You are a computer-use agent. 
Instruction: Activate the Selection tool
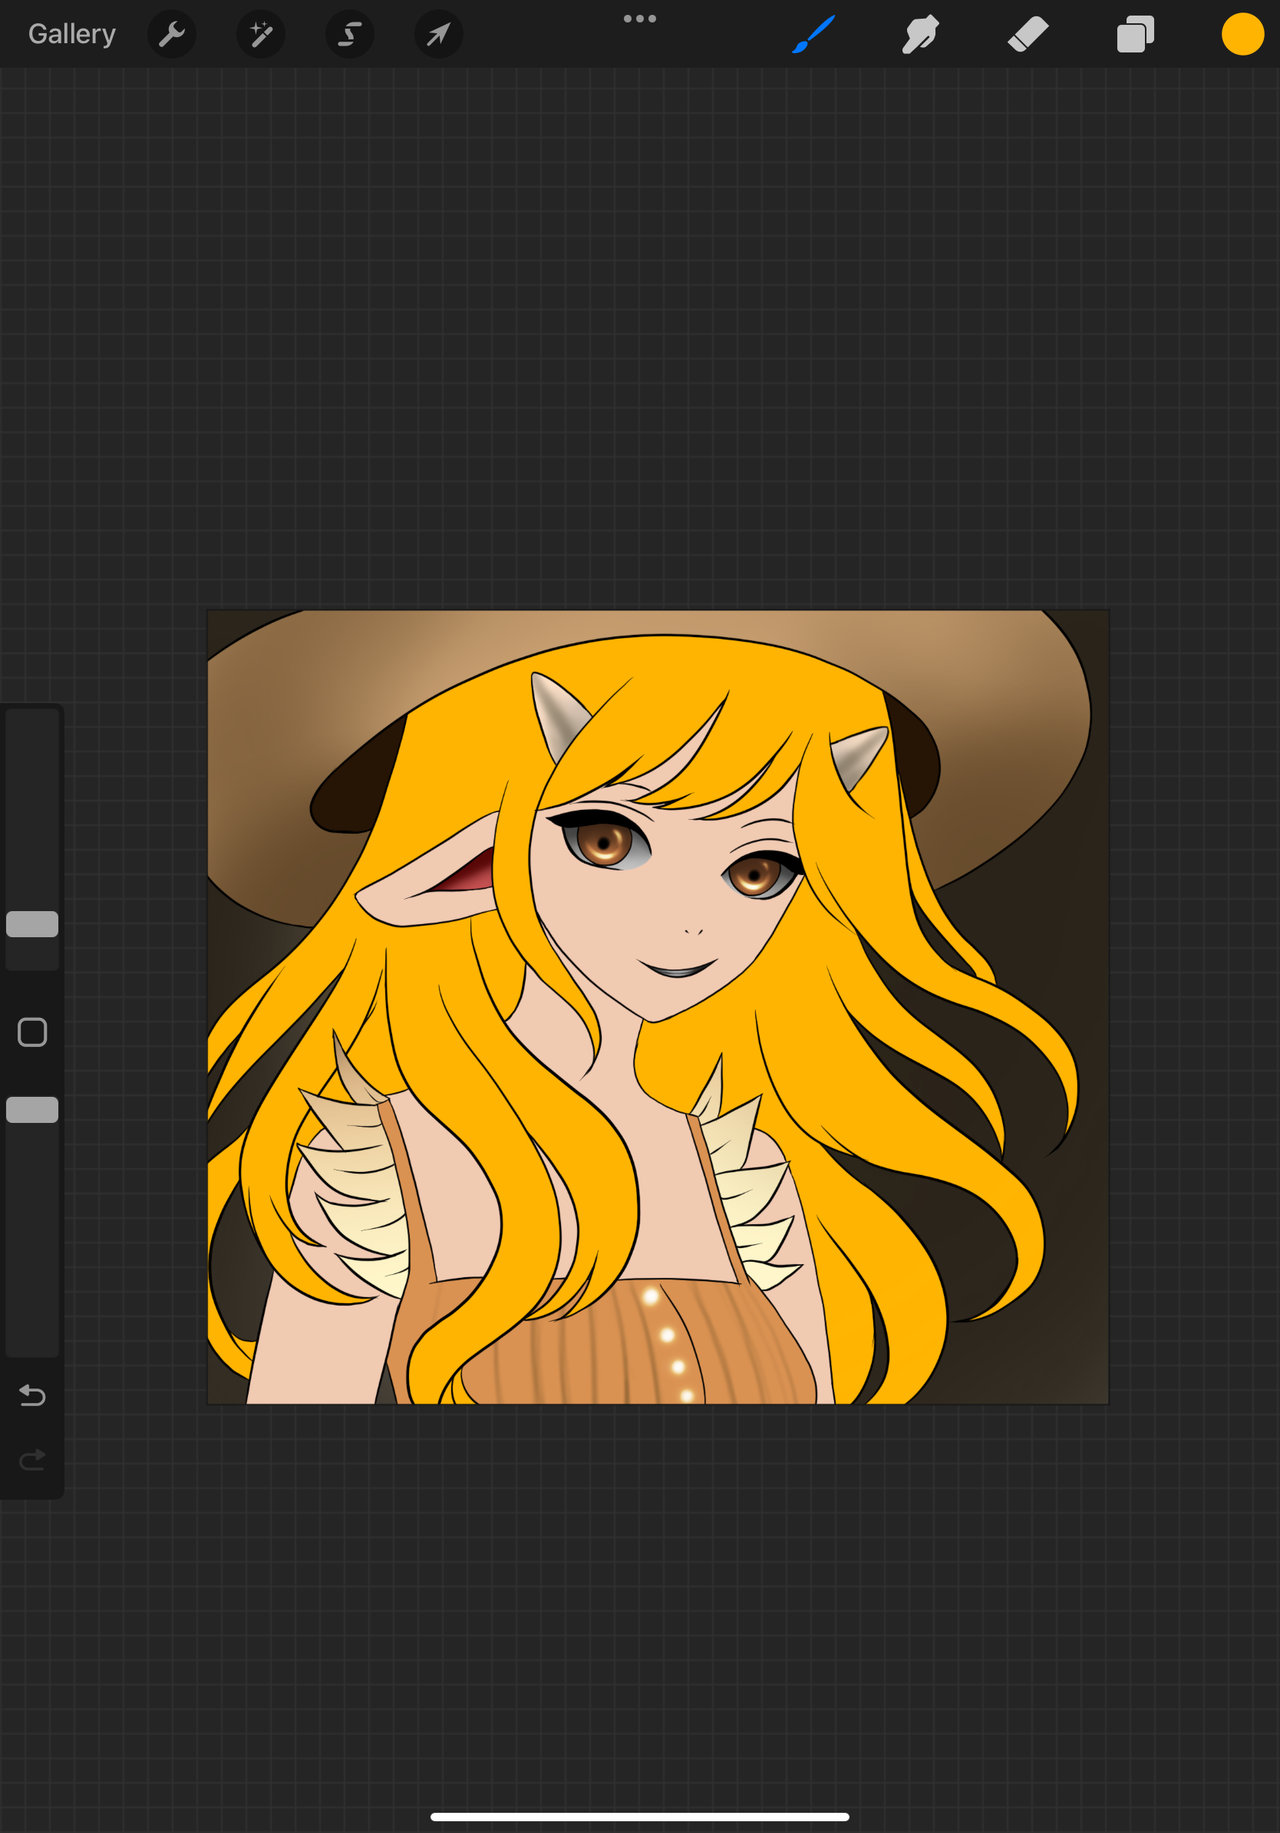[x=350, y=34]
